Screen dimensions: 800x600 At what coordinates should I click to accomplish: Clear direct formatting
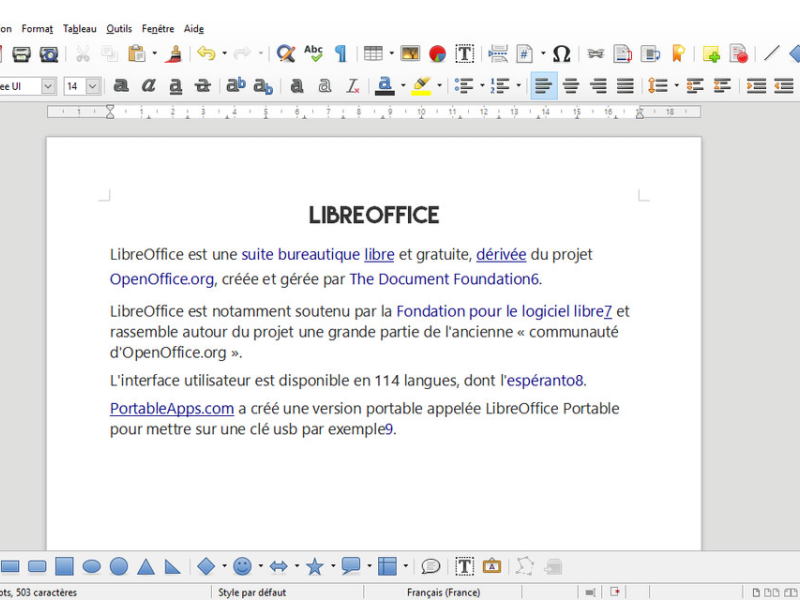pos(352,86)
